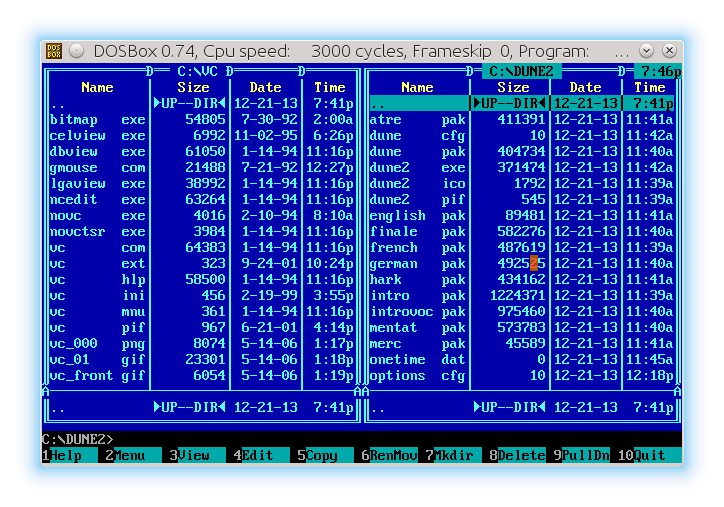
Task: Click the left panel Time column header
Action: point(329,87)
